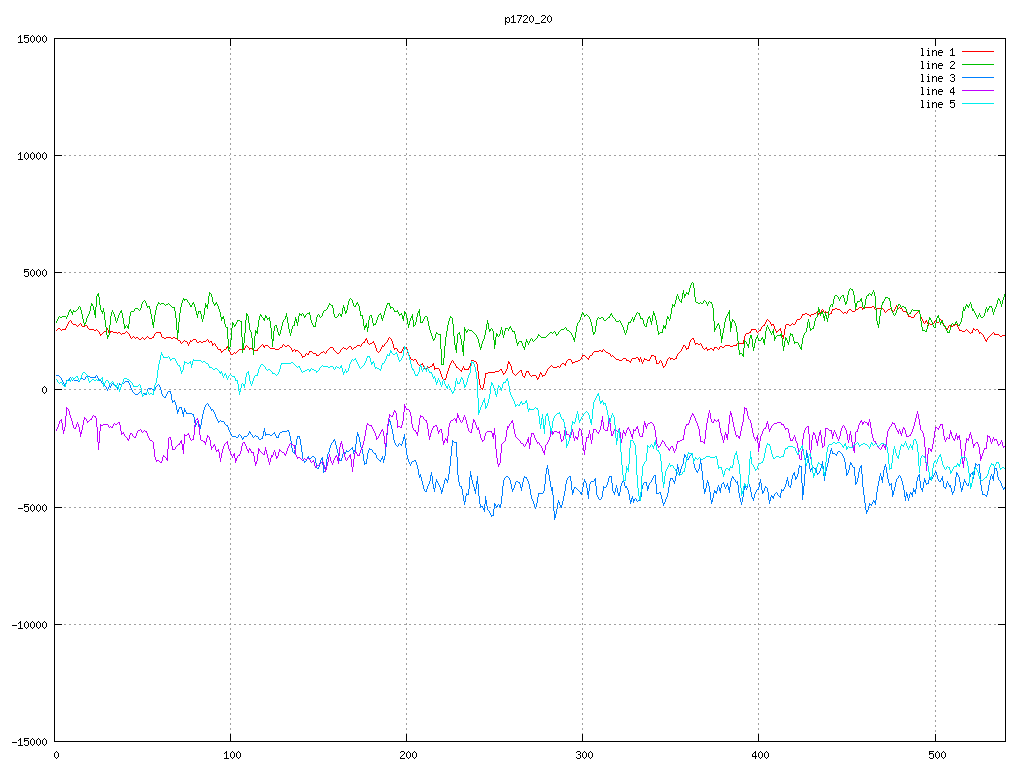
Task: Click the purple line 4 legend sample
Action: coord(978,91)
